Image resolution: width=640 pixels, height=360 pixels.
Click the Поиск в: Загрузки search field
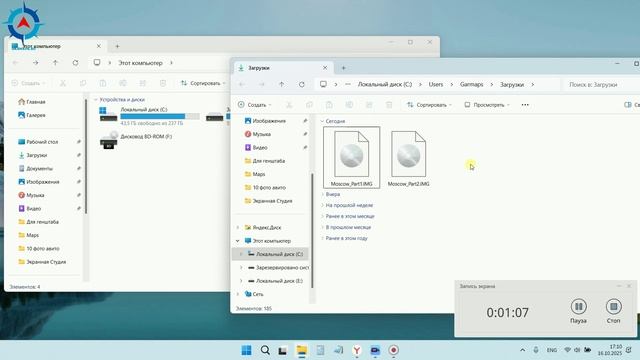[600, 84]
